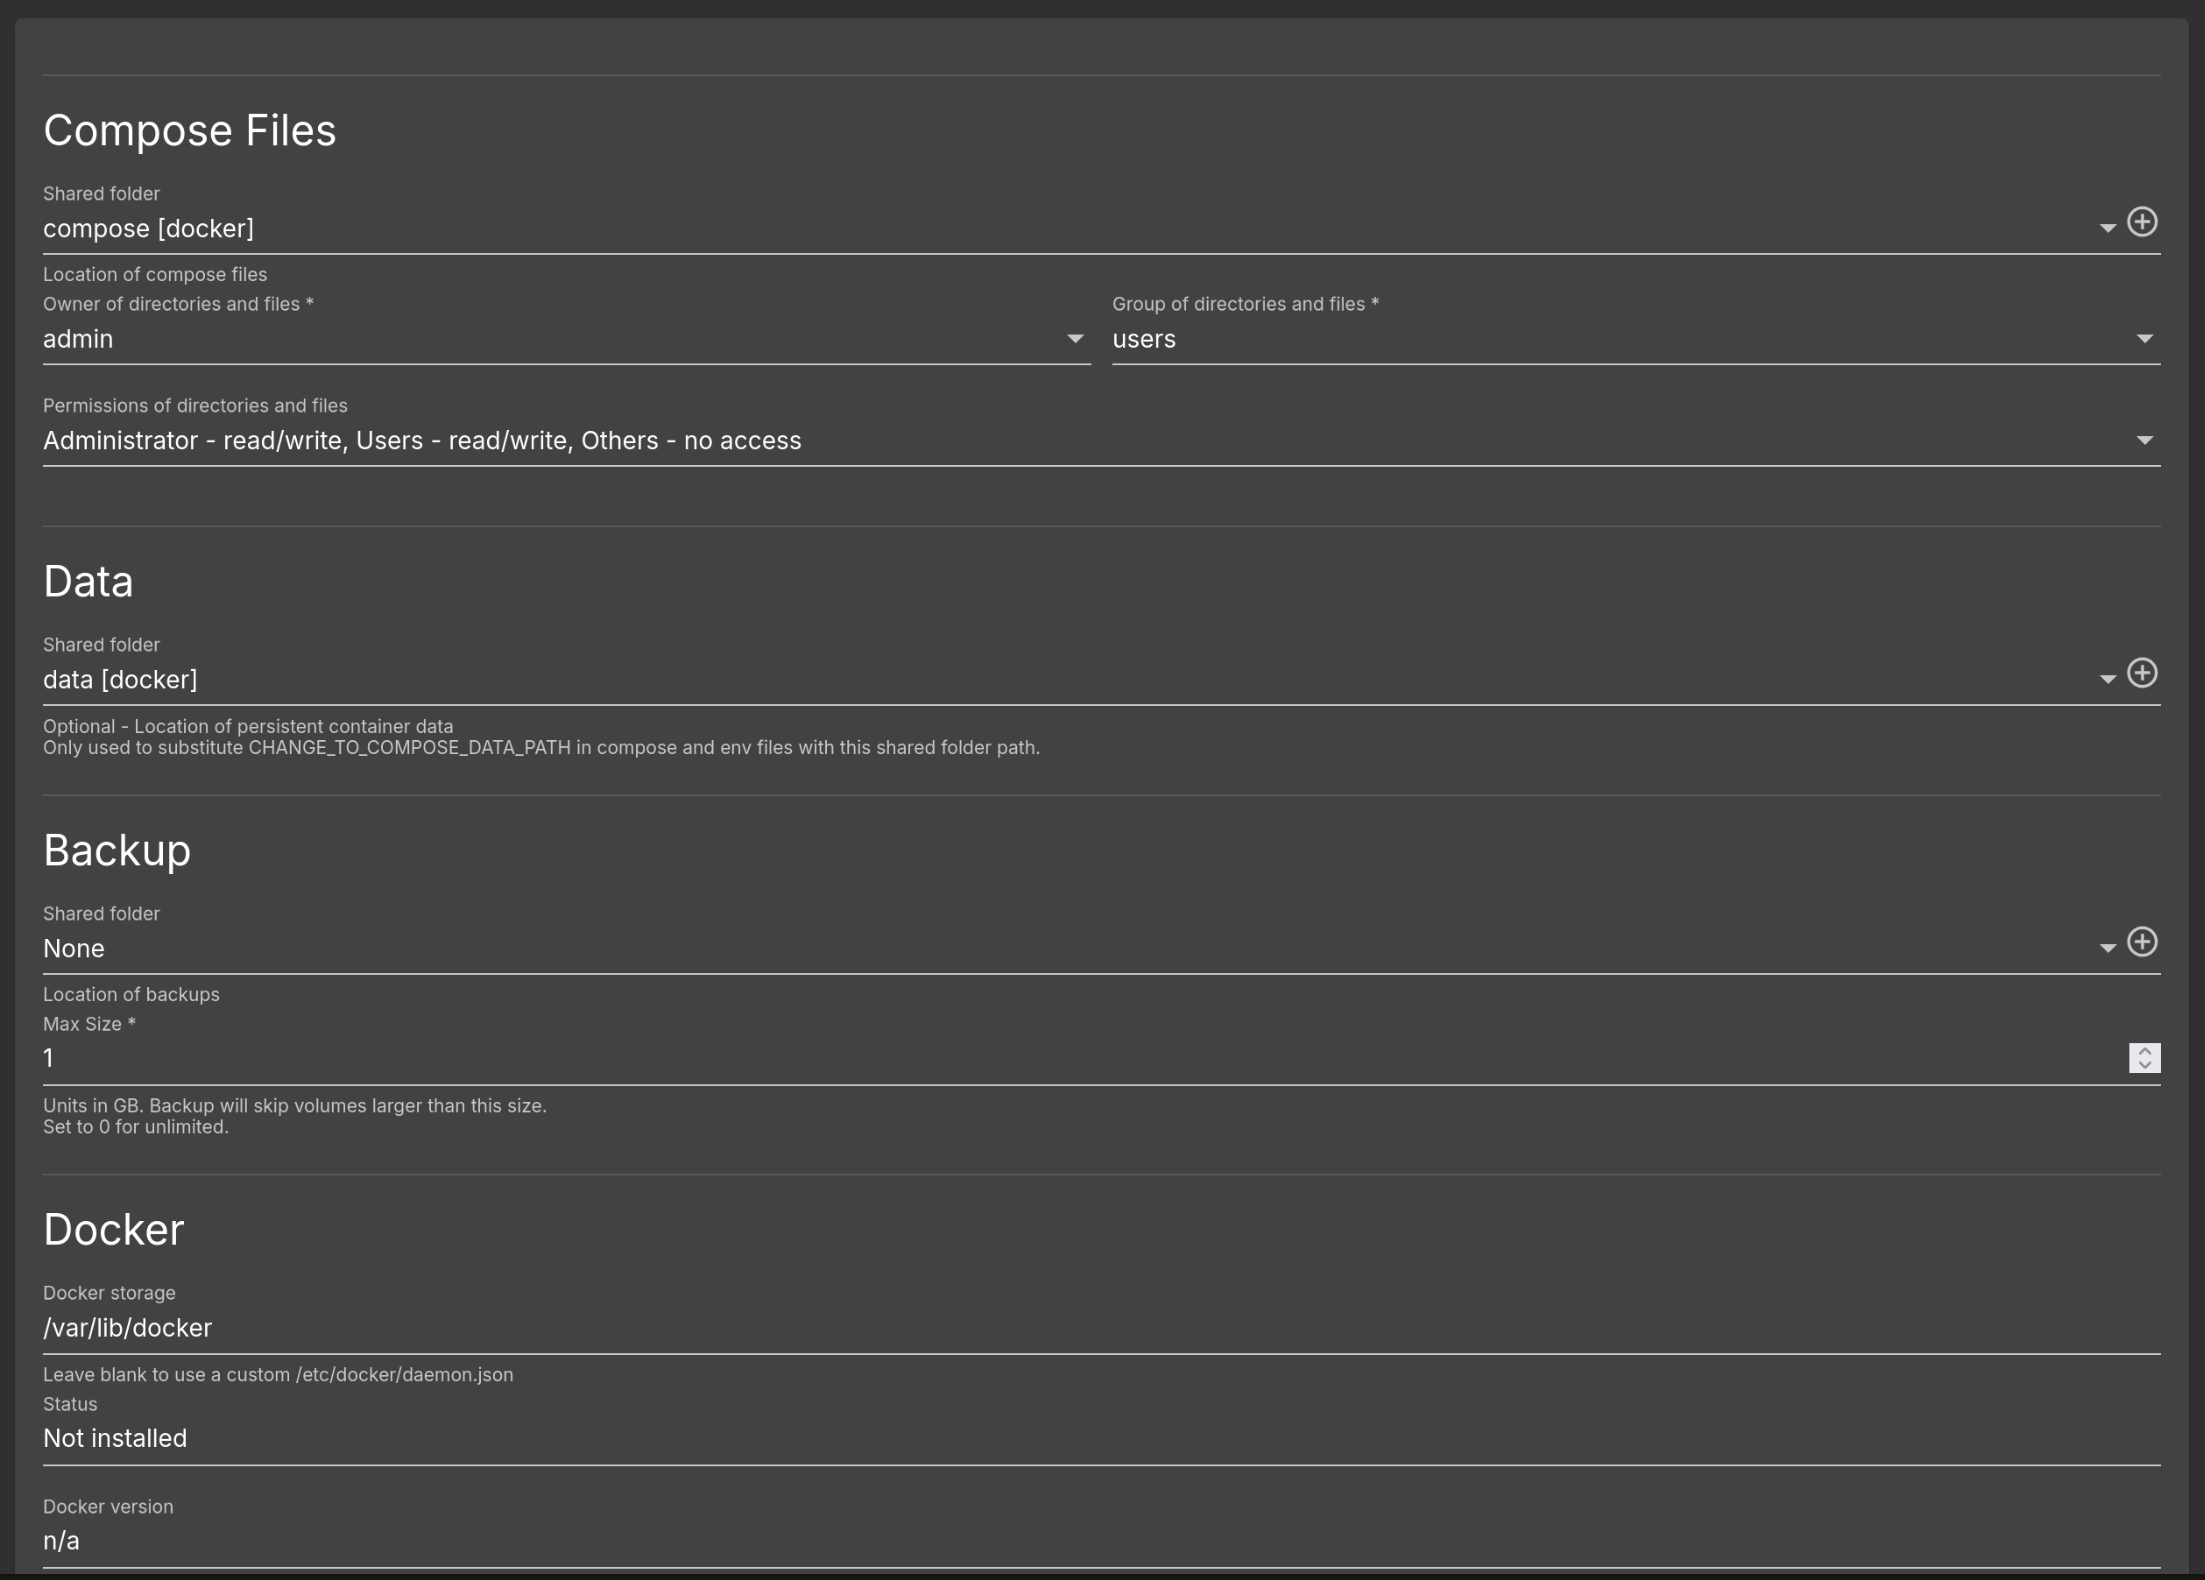Decrease Max Size with down stepper
The height and width of the screenshot is (1580, 2205).
2144,1065
